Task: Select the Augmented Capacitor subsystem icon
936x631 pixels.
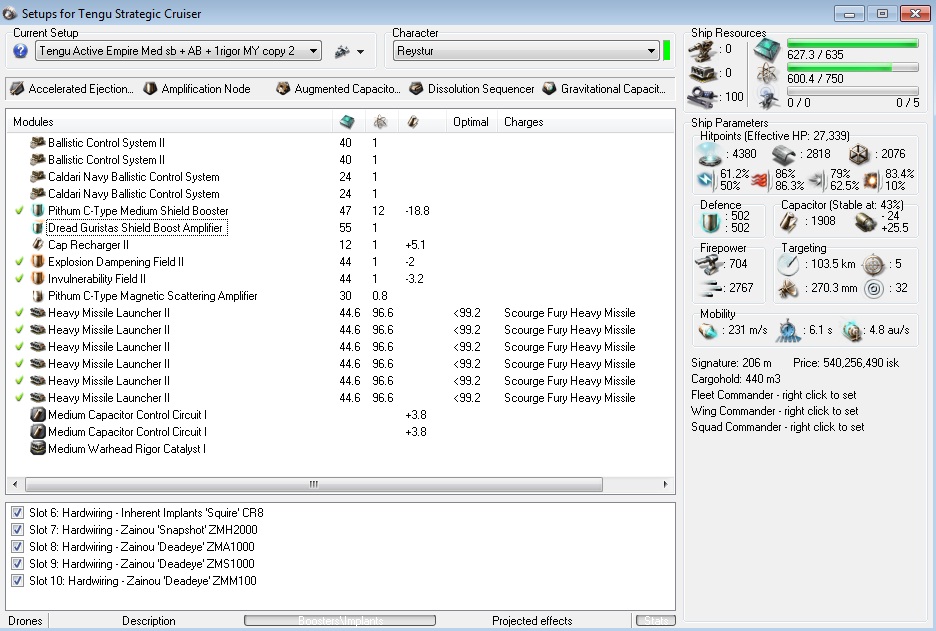Action: tap(283, 89)
